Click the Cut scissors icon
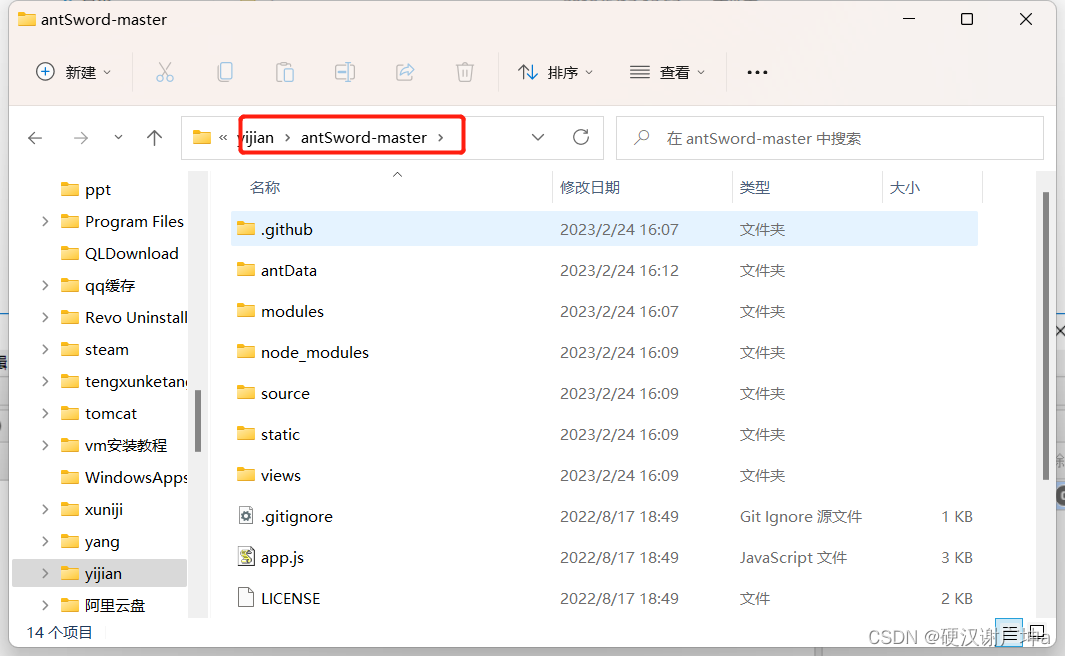 tap(164, 72)
